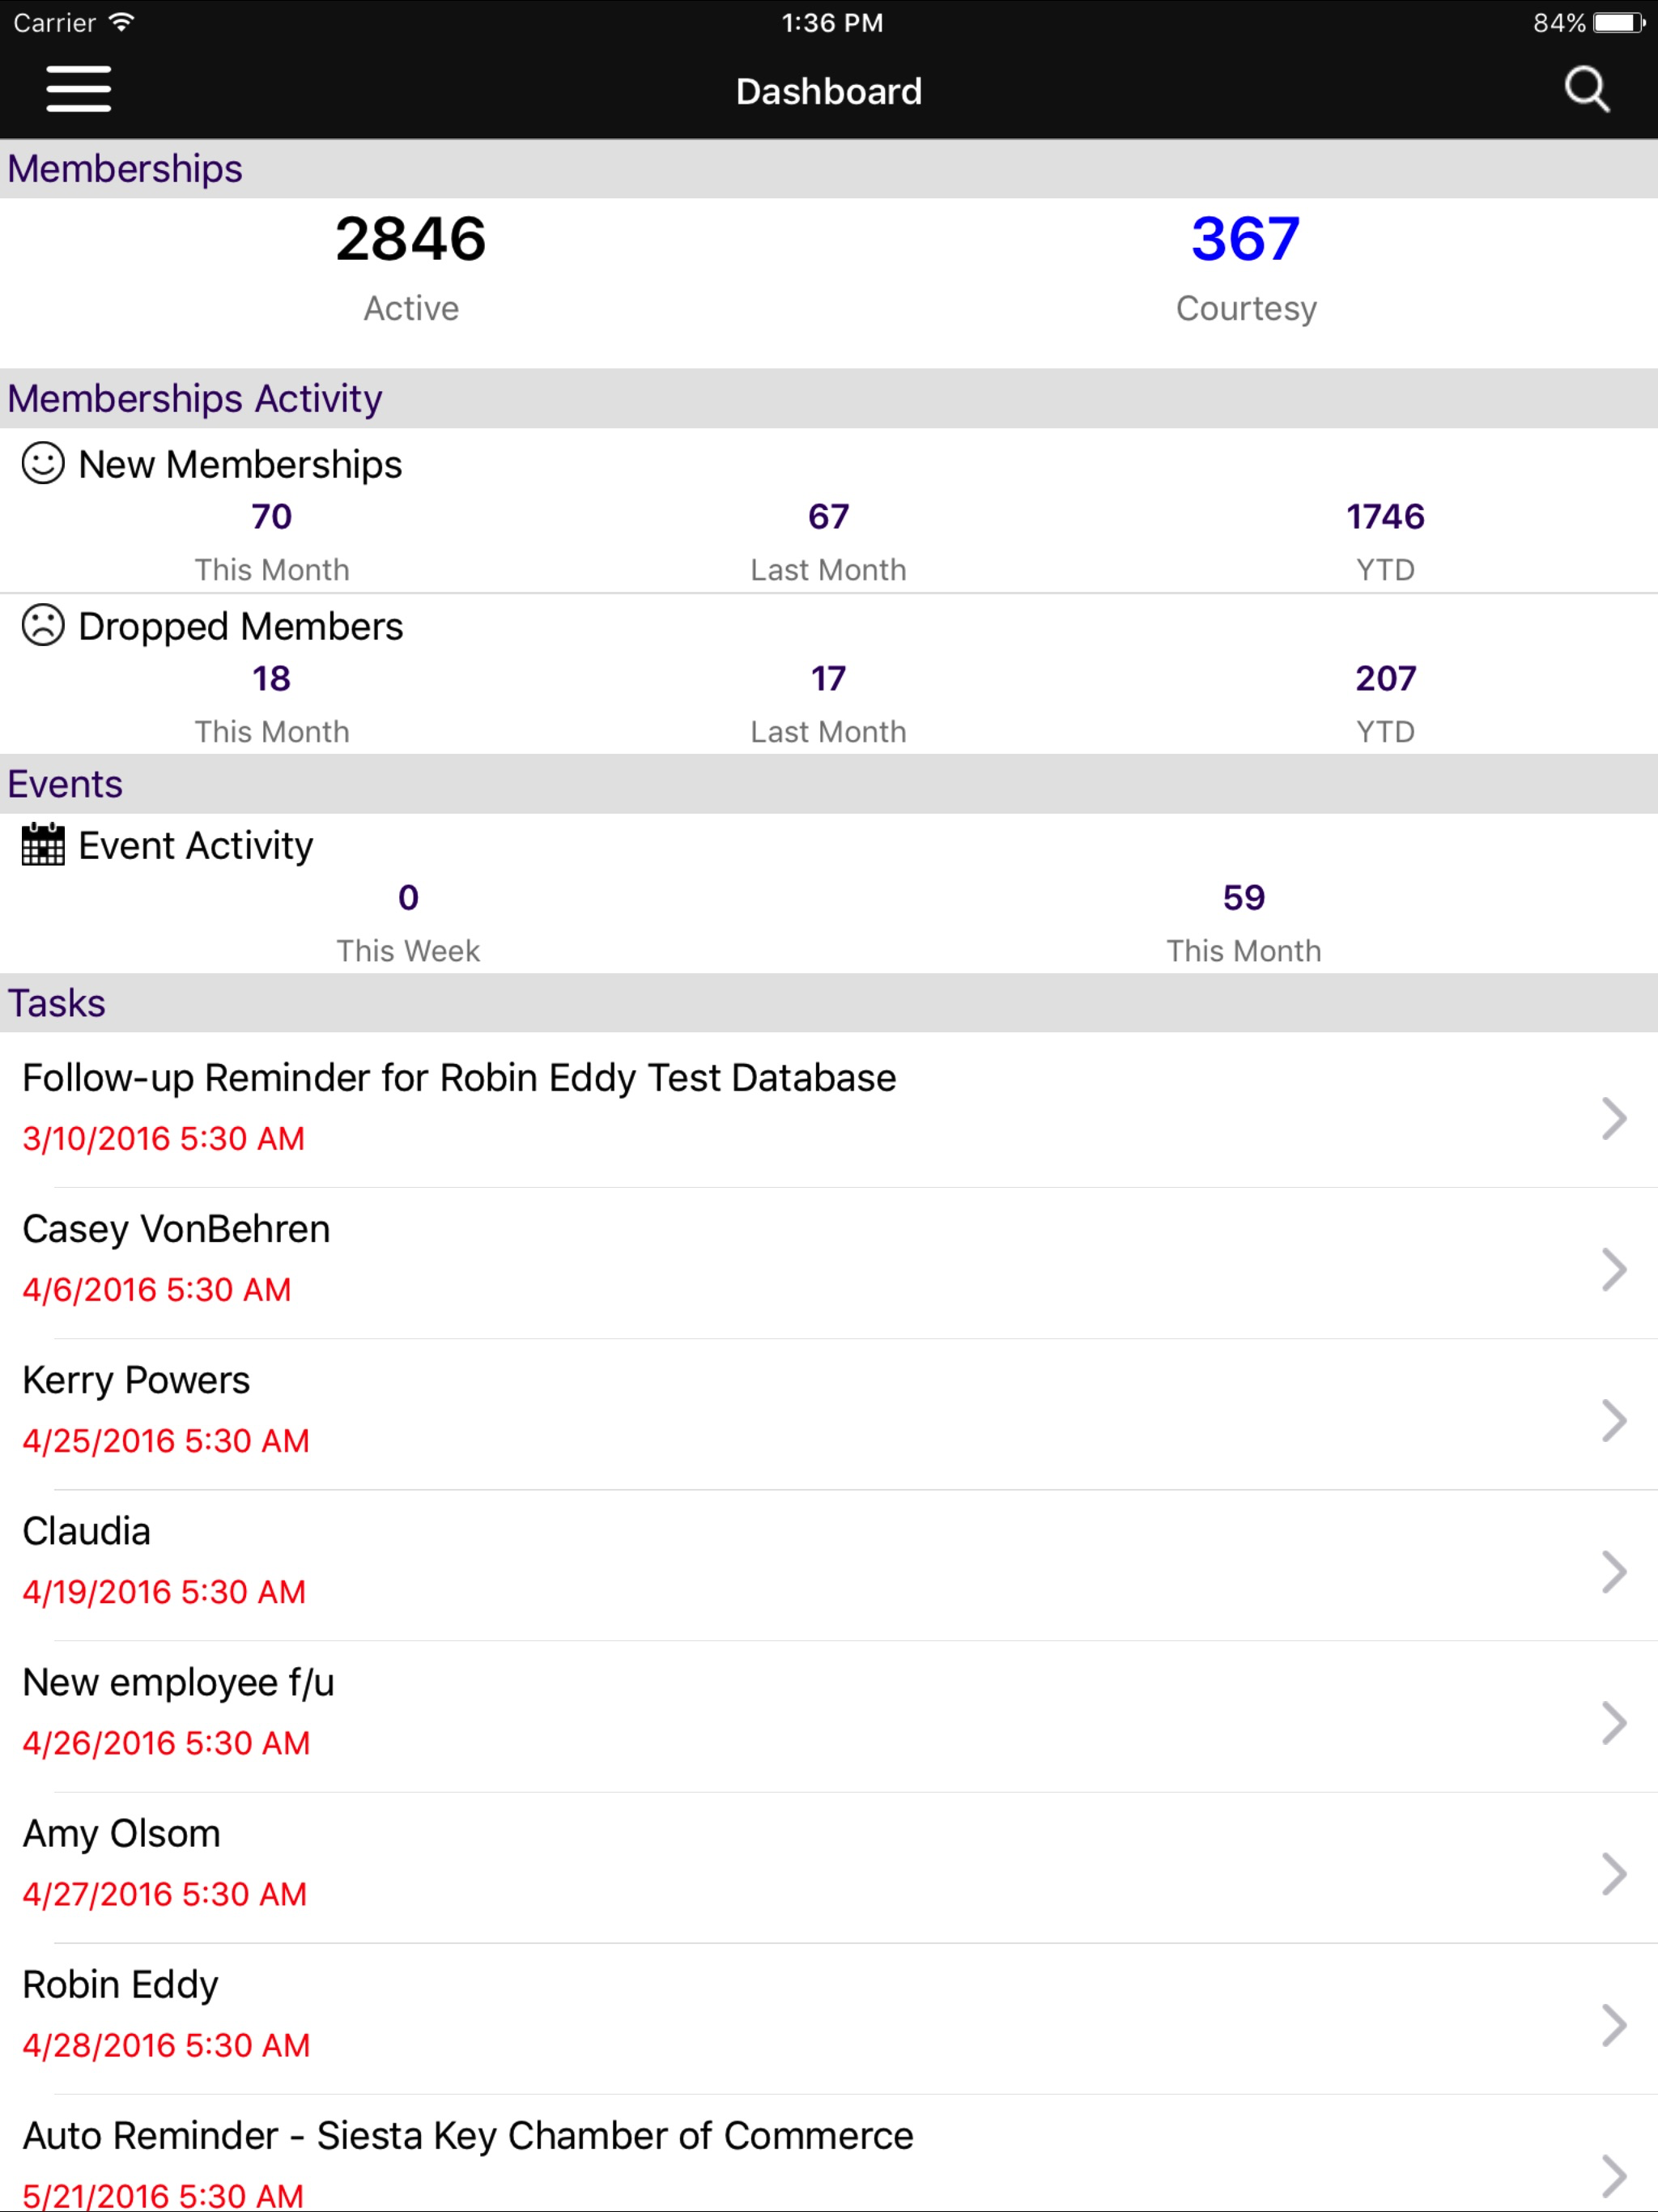Tap the search magnifier icon
Image resolution: width=1658 pixels, height=2212 pixels.
1586,90
